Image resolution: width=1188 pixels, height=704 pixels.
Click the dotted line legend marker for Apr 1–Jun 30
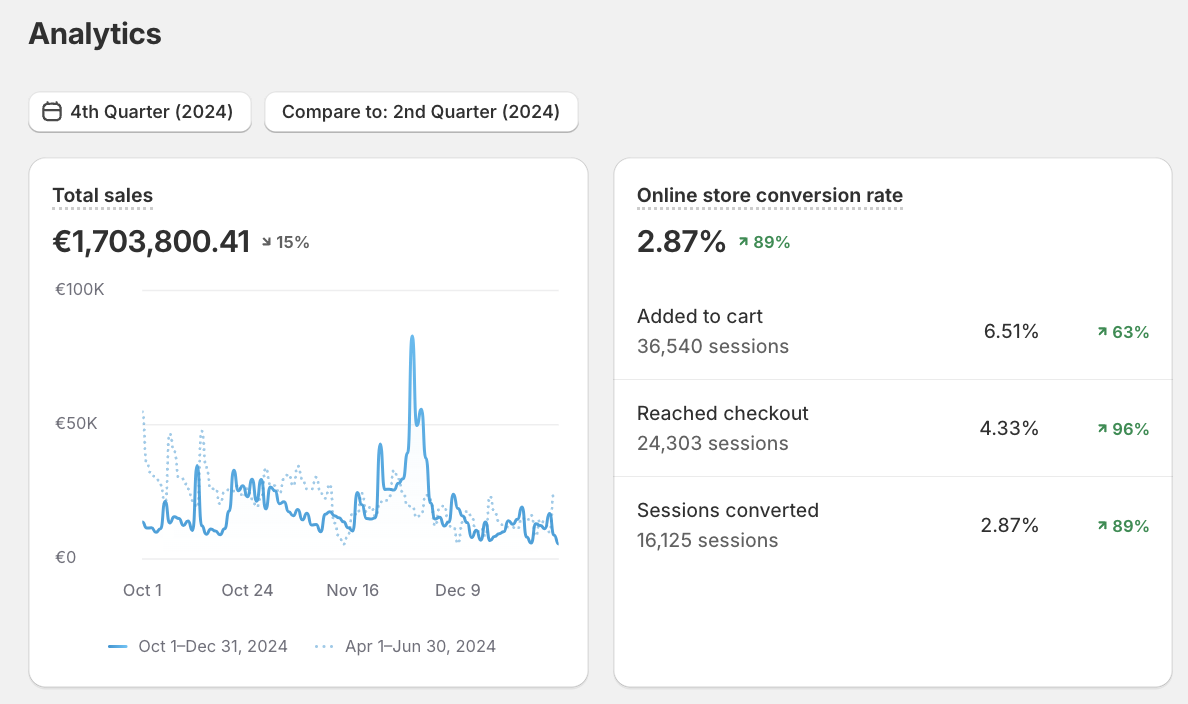[324, 646]
